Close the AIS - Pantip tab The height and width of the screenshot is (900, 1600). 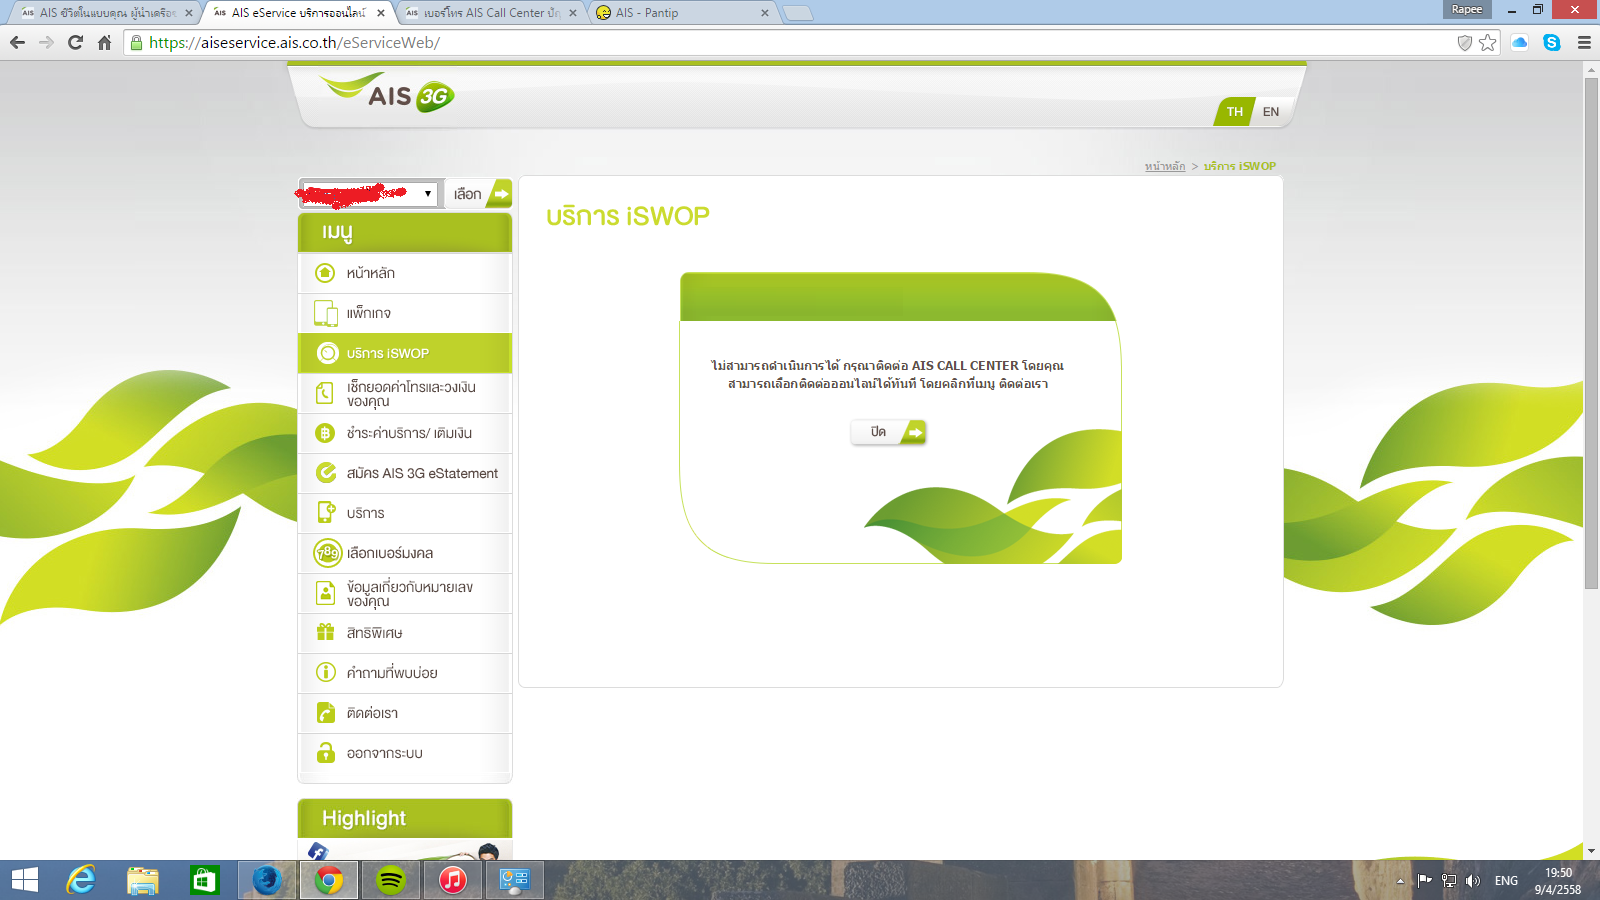pyautogui.click(x=765, y=13)
